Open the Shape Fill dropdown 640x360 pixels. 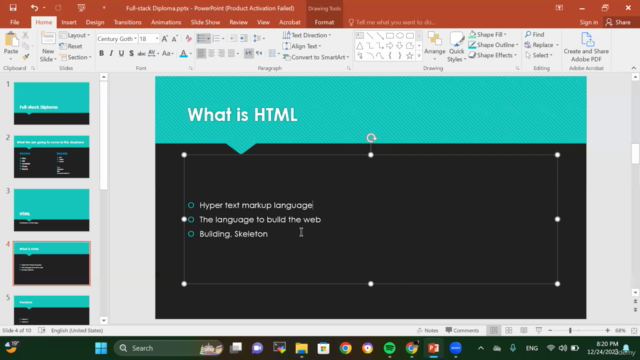point(488,34)
